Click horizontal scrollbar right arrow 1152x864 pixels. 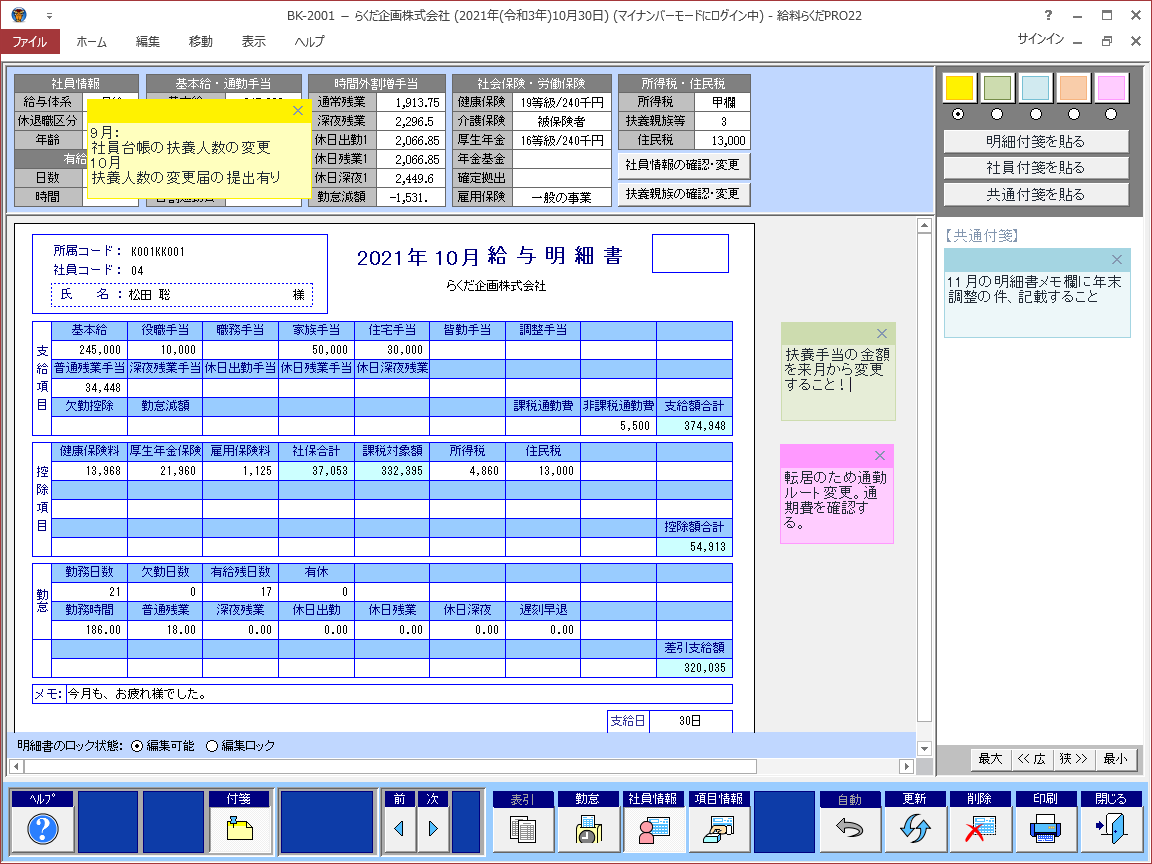907,766
